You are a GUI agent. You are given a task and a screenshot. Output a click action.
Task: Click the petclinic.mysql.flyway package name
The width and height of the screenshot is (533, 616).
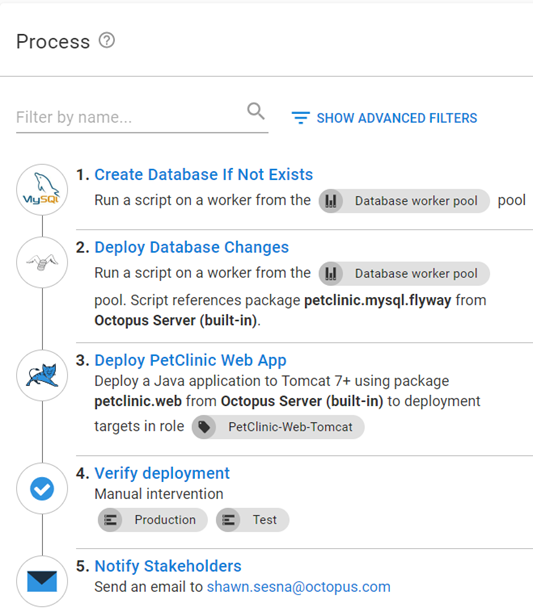tap(377, 301)
